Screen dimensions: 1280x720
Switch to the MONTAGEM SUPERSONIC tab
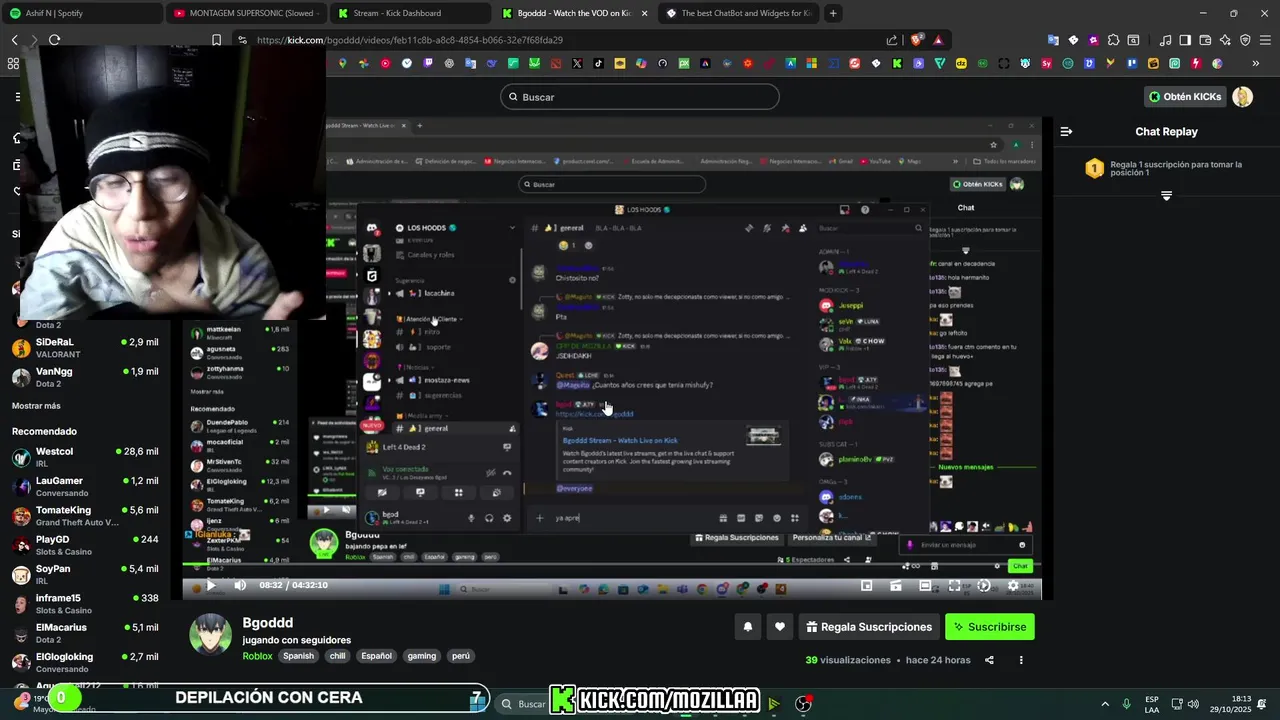[245, 13]
